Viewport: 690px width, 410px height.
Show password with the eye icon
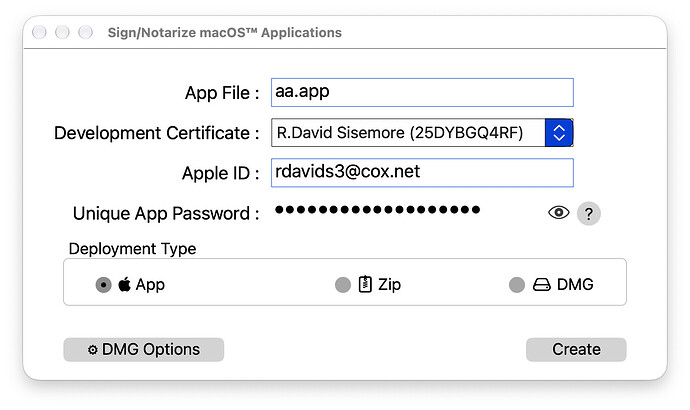558,213
